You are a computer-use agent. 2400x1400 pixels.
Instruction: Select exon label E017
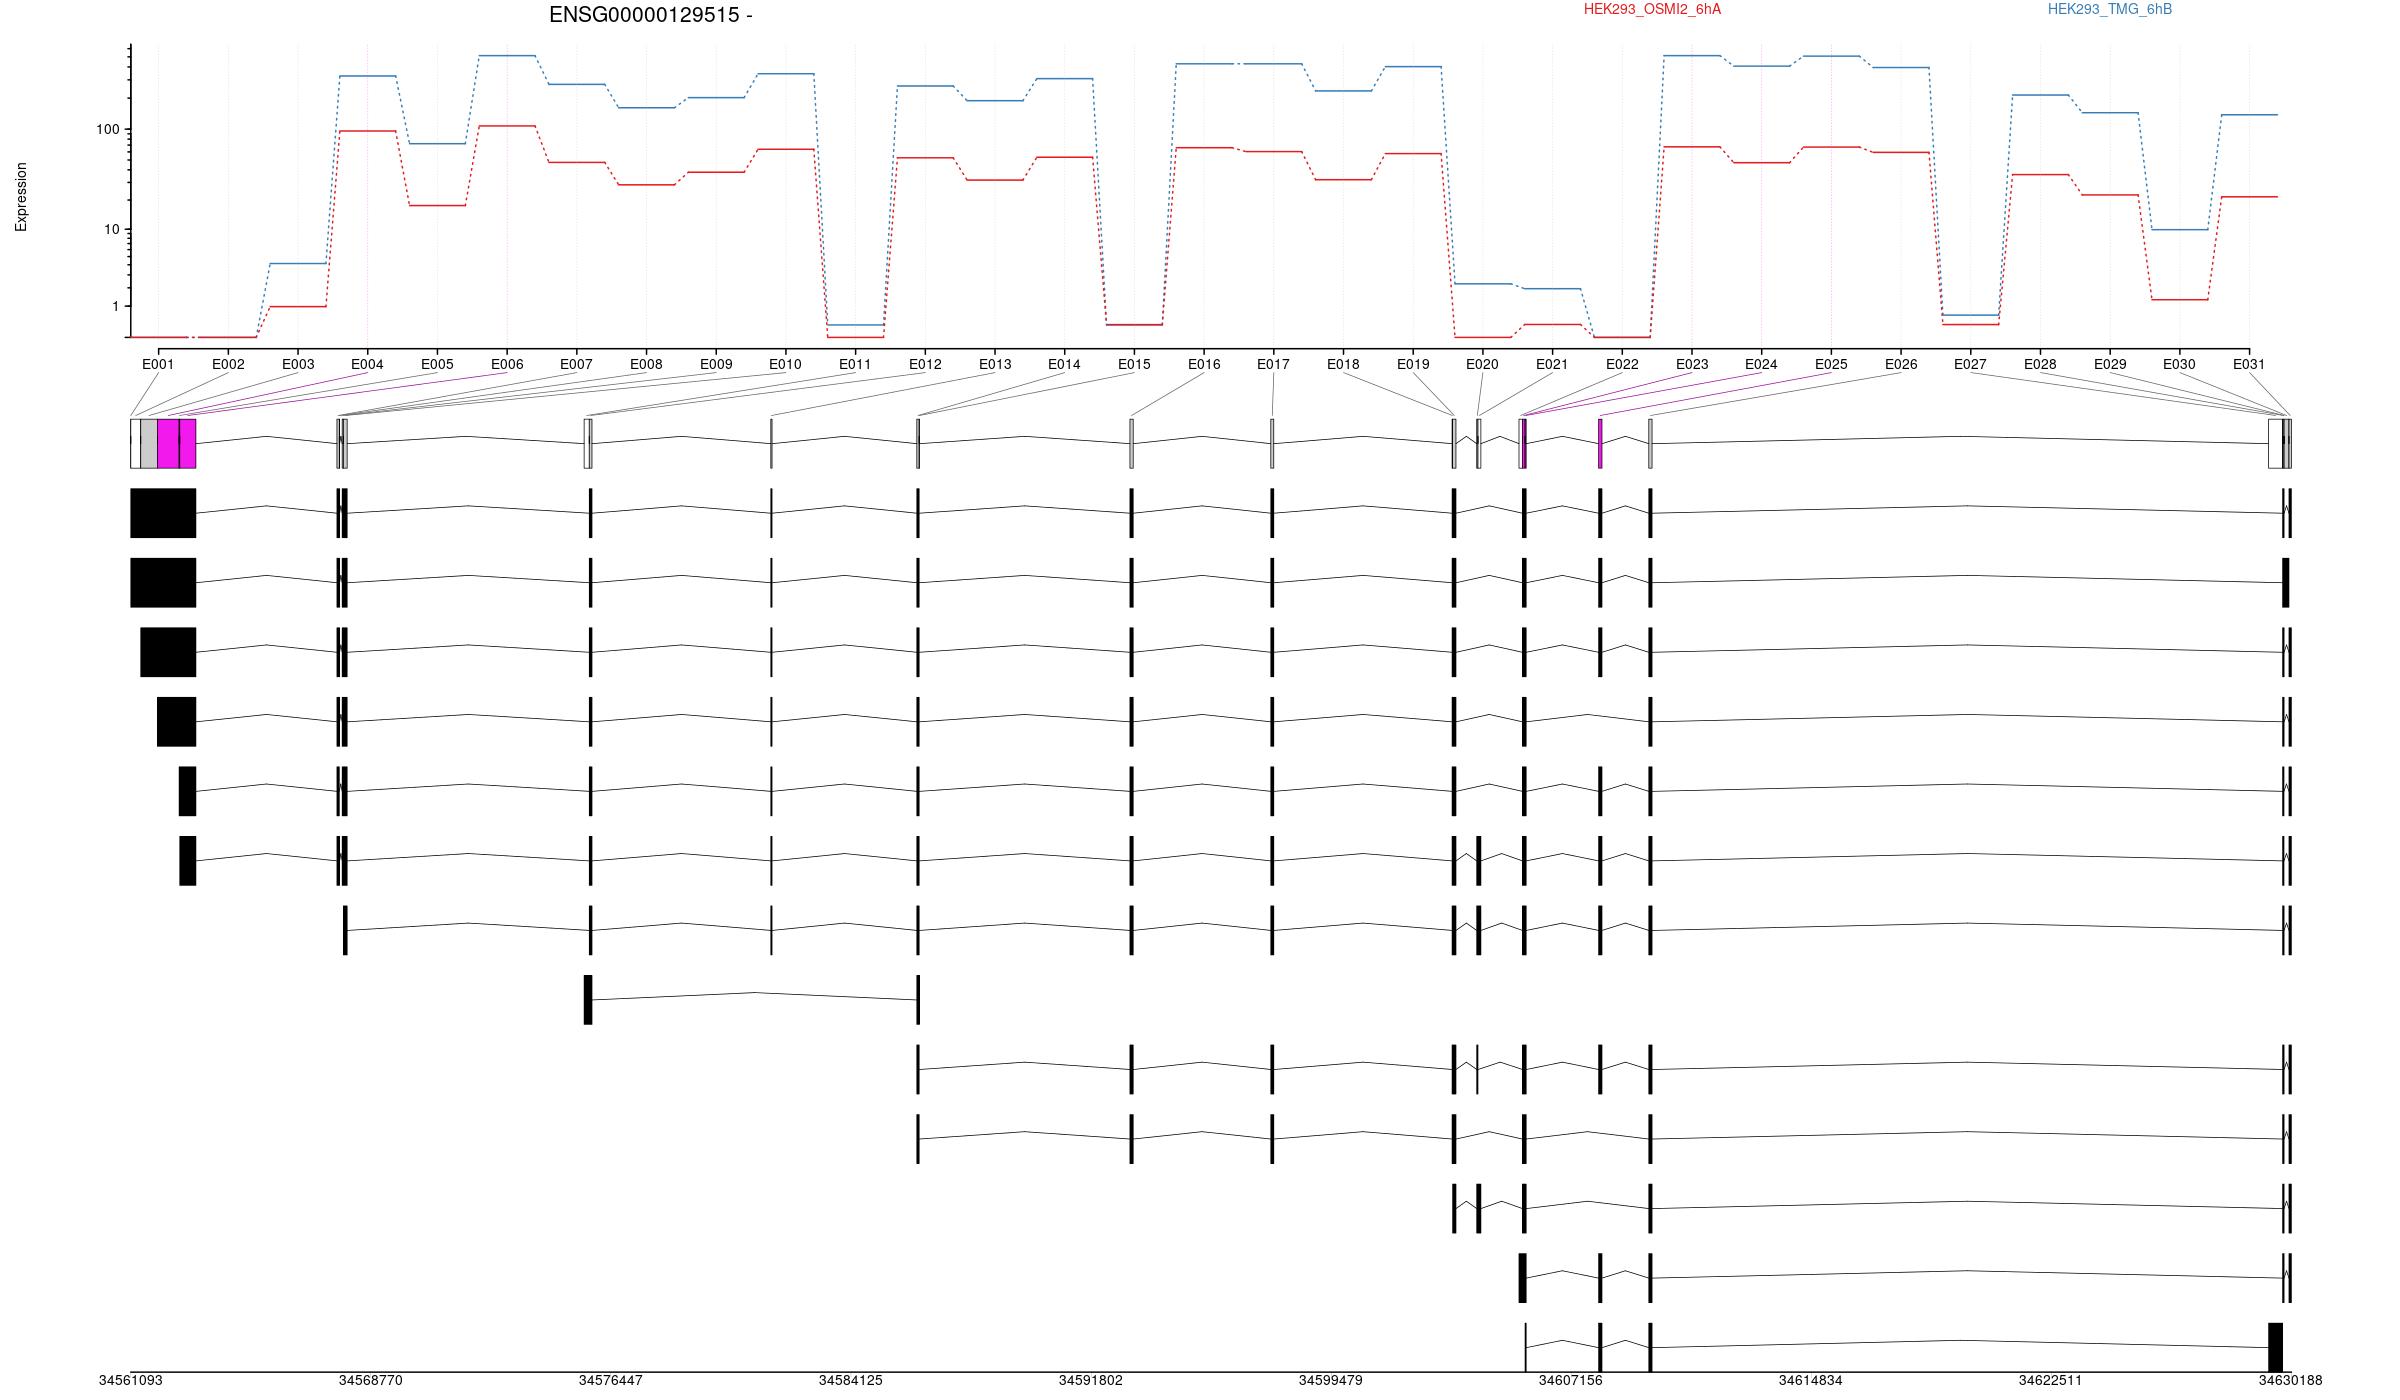tap(1273, 364)
